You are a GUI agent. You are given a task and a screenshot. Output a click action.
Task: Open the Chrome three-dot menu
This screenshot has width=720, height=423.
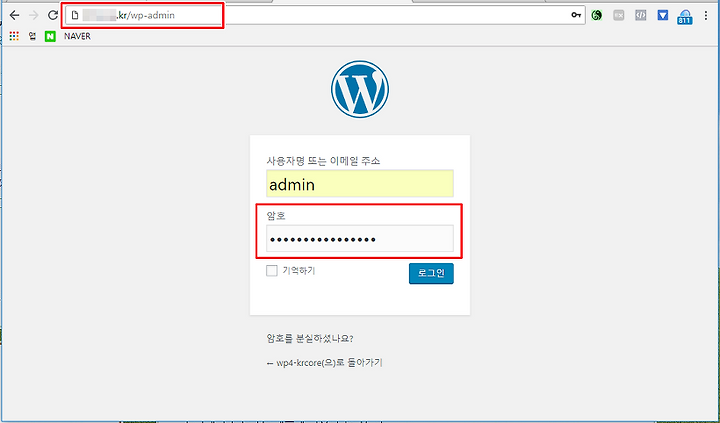point(706,16)
